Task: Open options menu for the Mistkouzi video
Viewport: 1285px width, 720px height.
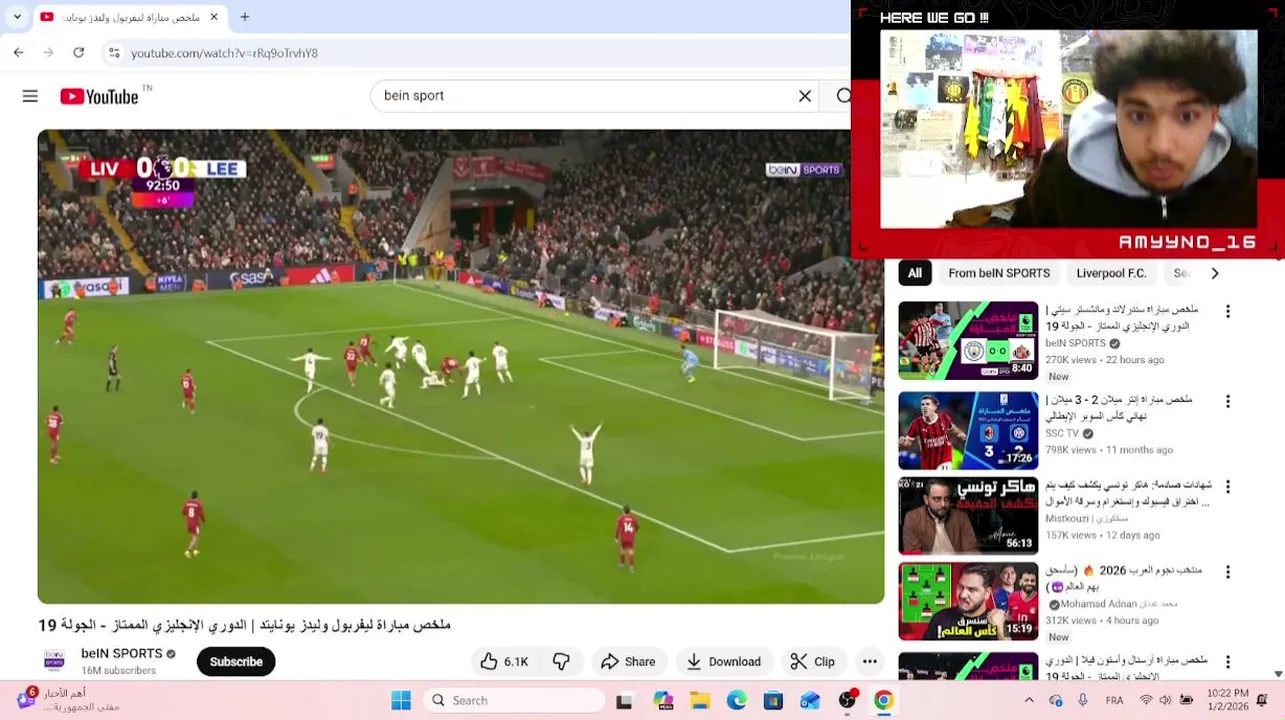Action: point(1228,487)
